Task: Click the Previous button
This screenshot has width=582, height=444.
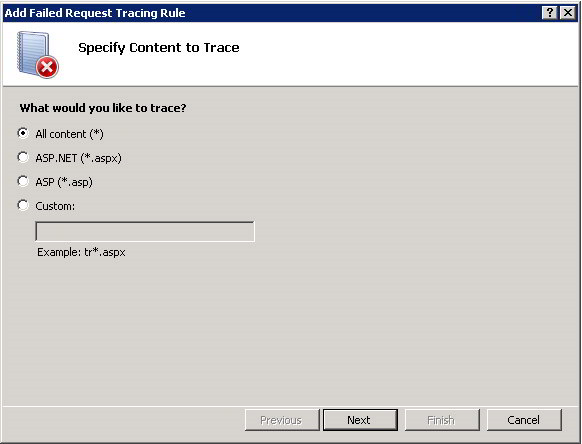Action: [x=282, y=420]
